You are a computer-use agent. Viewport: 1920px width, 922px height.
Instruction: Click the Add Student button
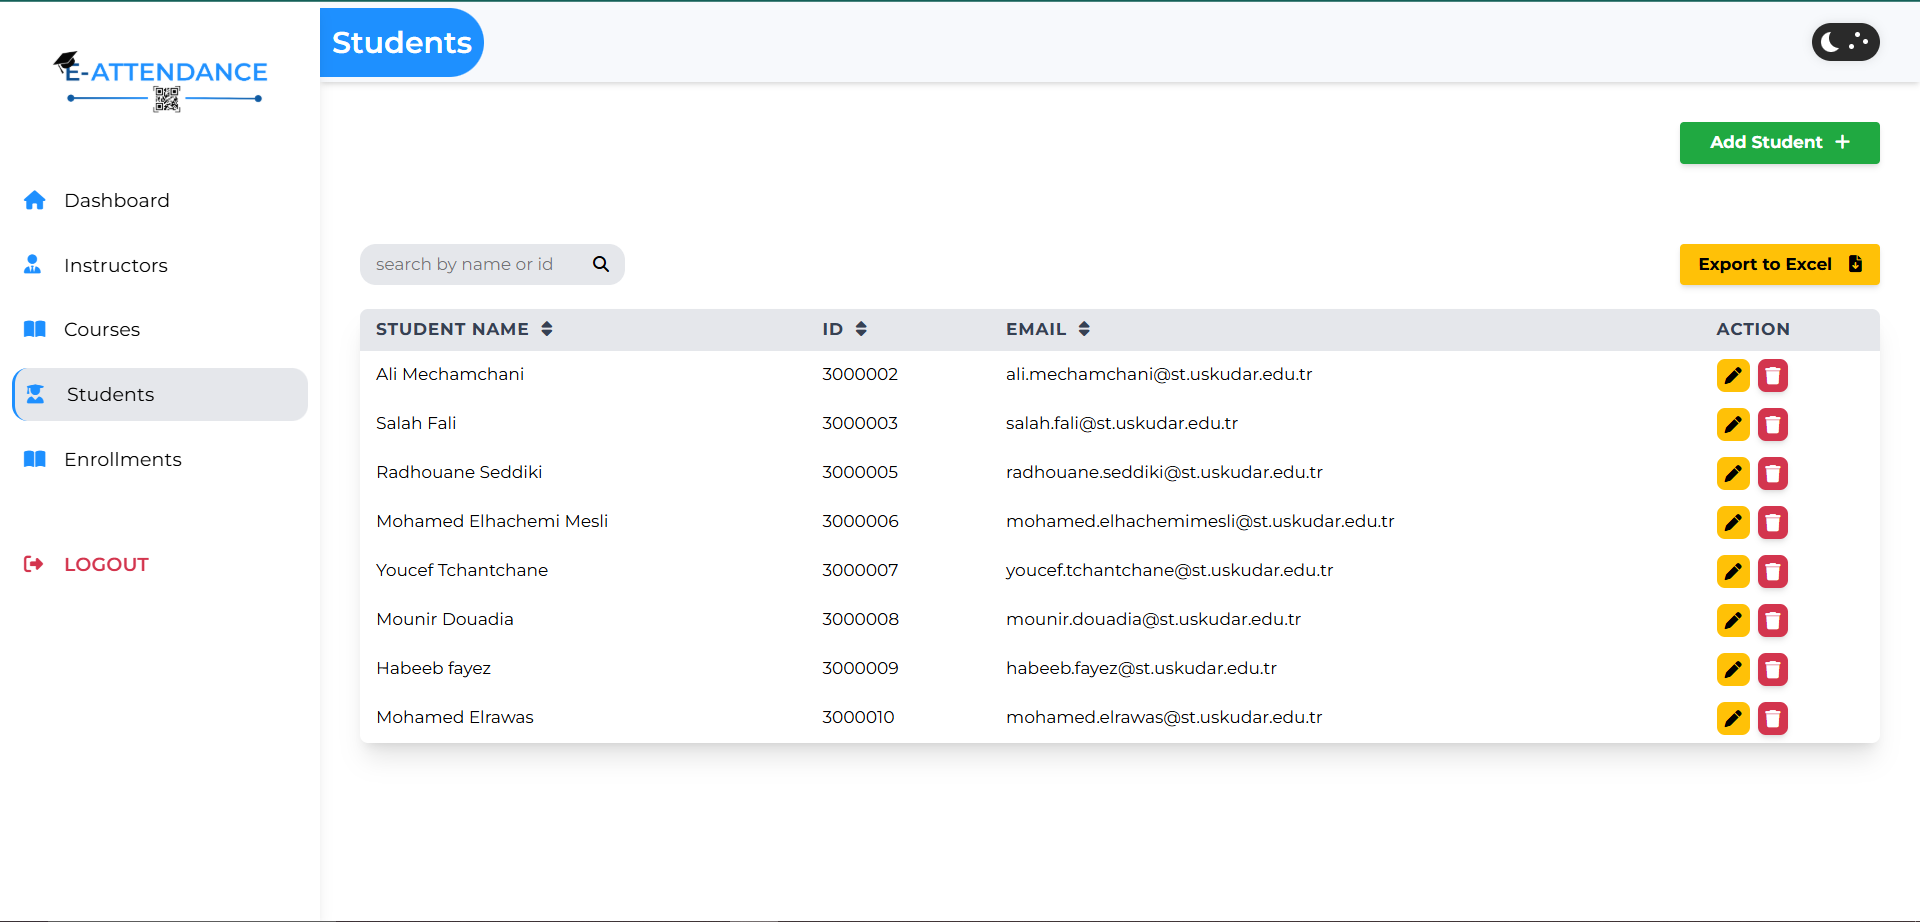click(1778, 142)
